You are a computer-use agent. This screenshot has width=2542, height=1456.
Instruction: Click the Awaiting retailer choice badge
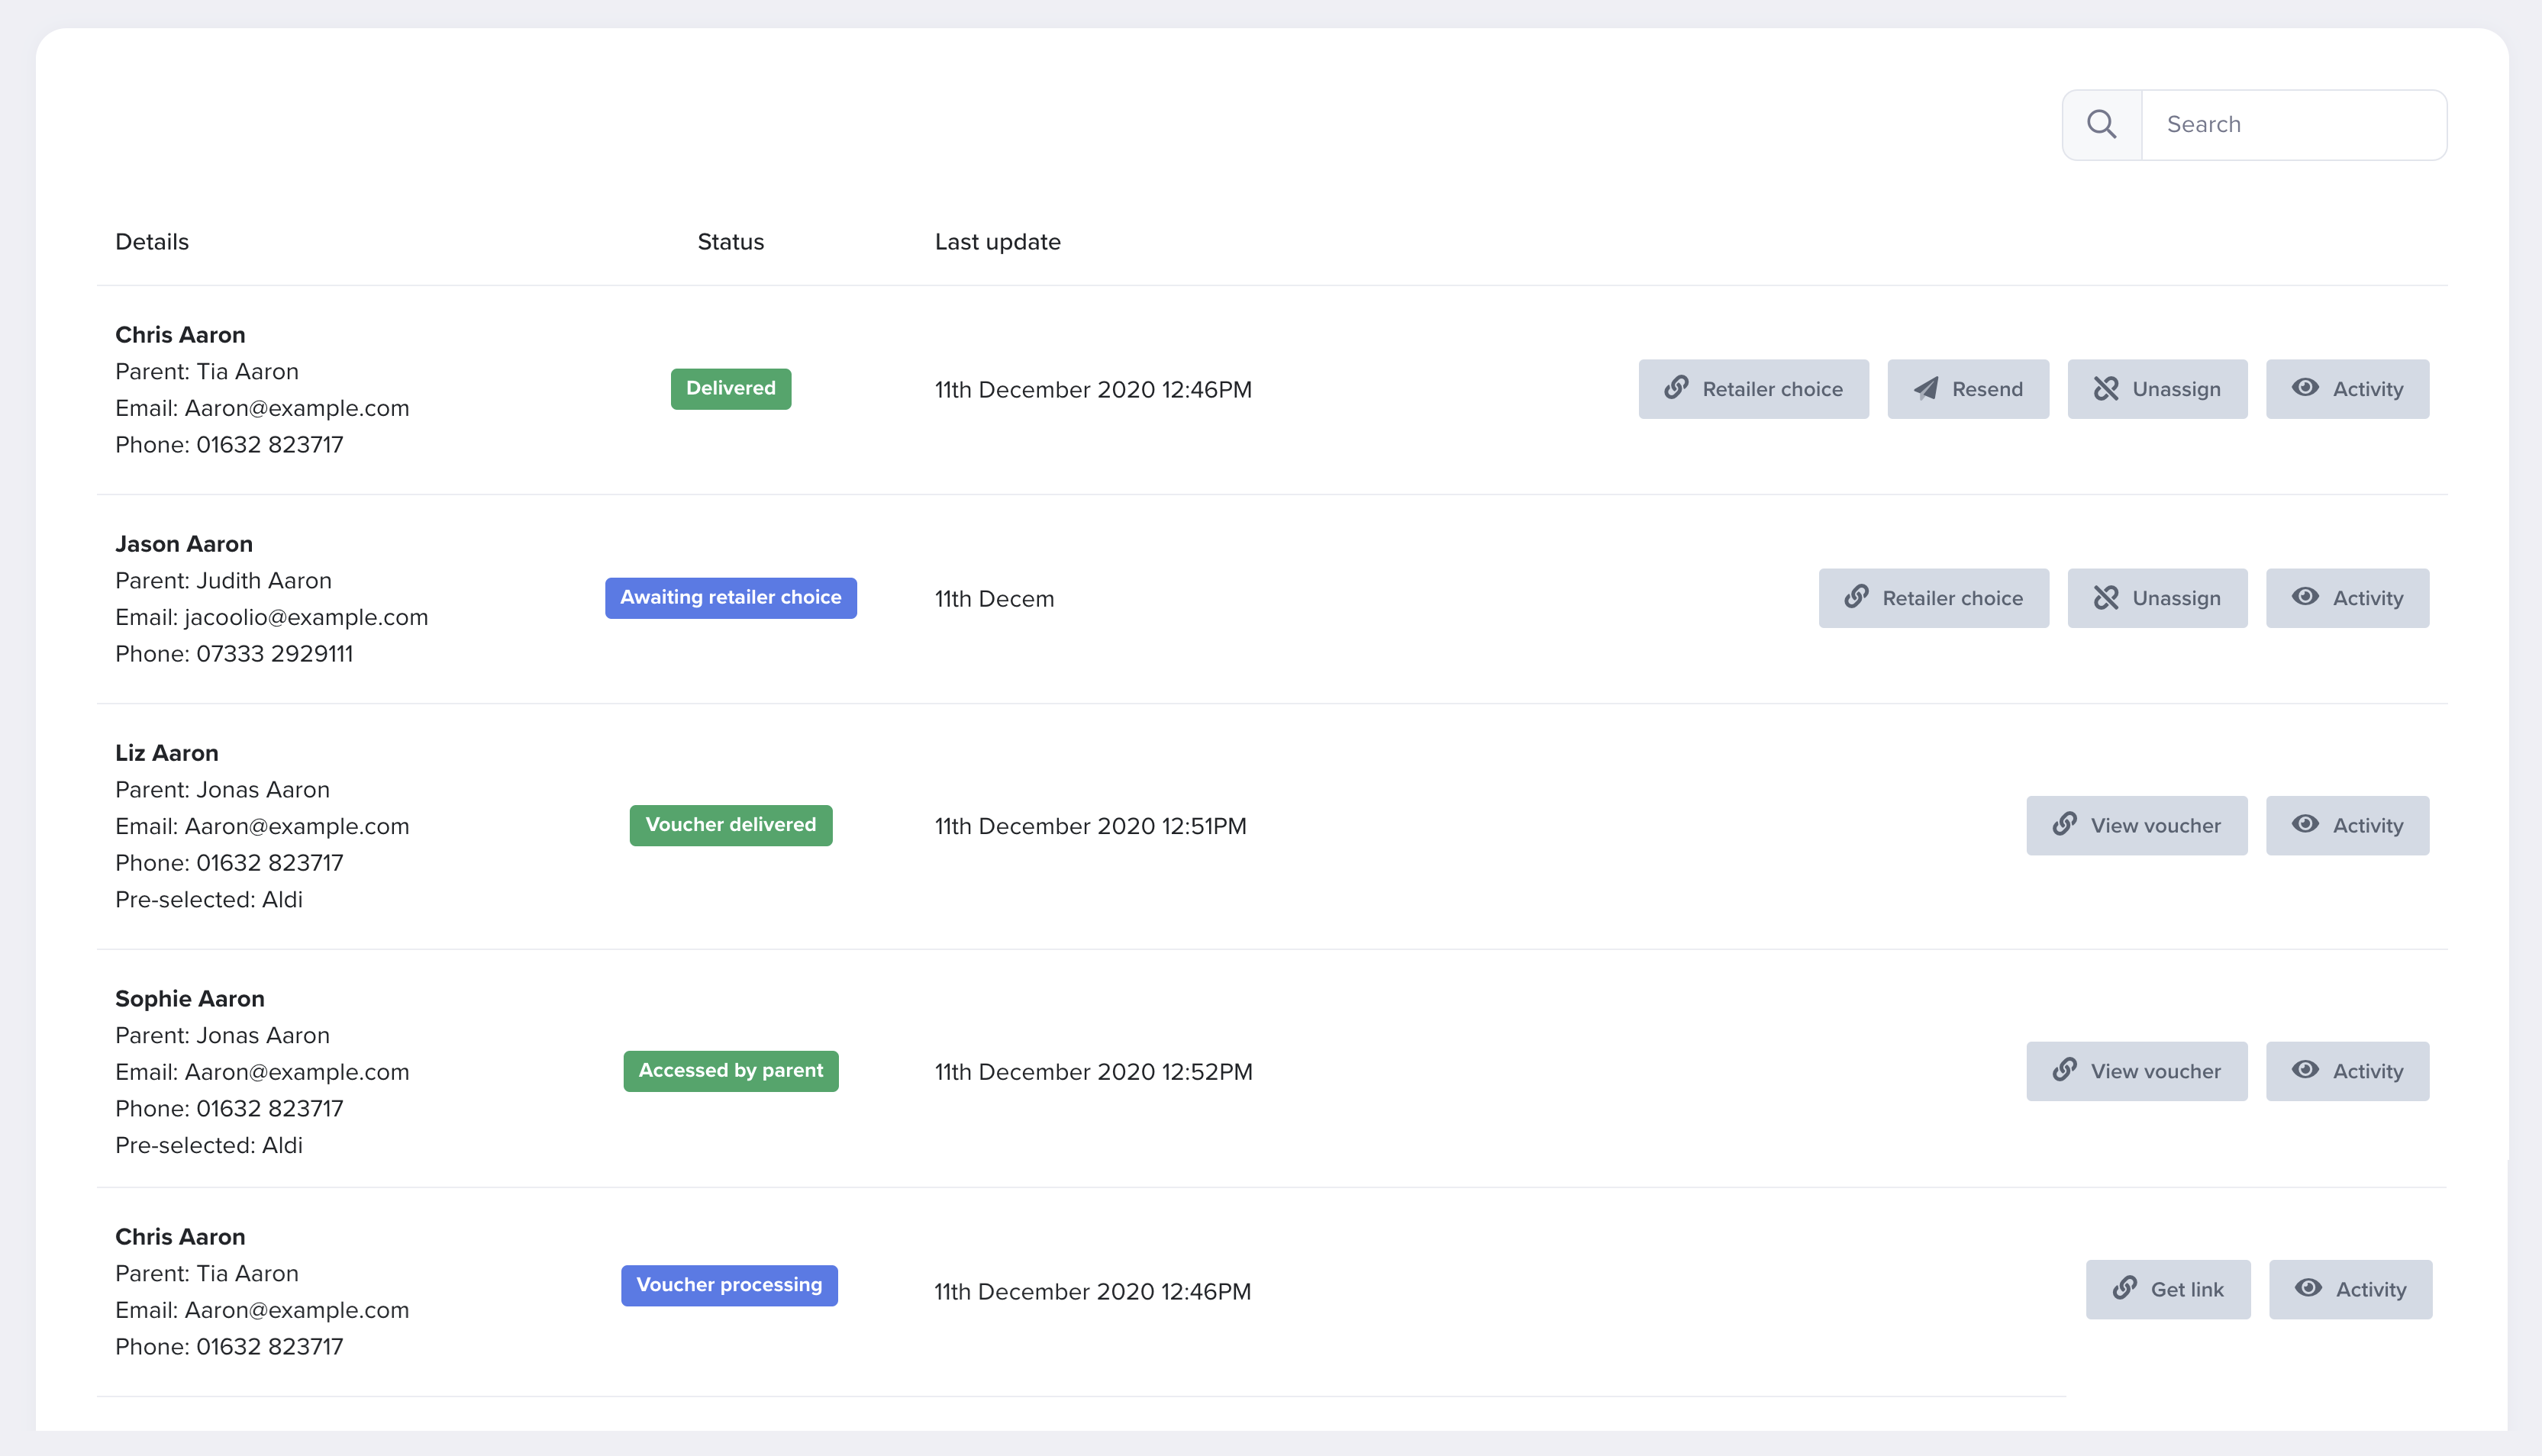730,597
